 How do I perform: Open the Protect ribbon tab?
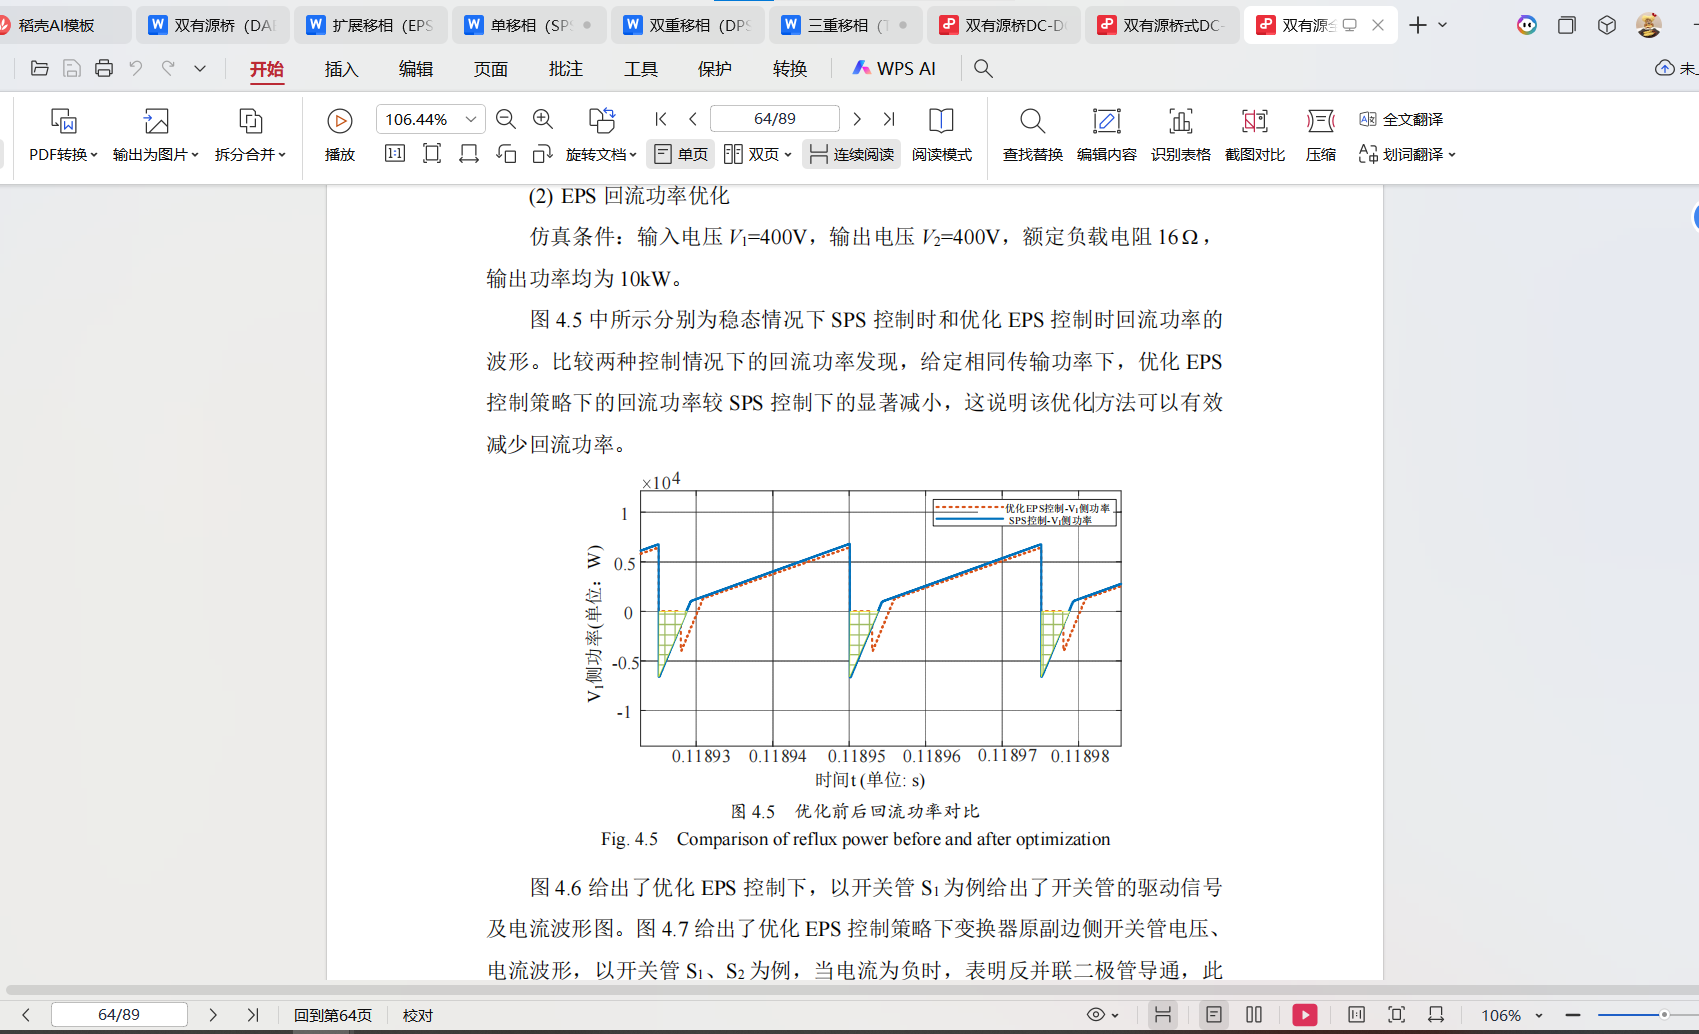(x=714, y=69)
